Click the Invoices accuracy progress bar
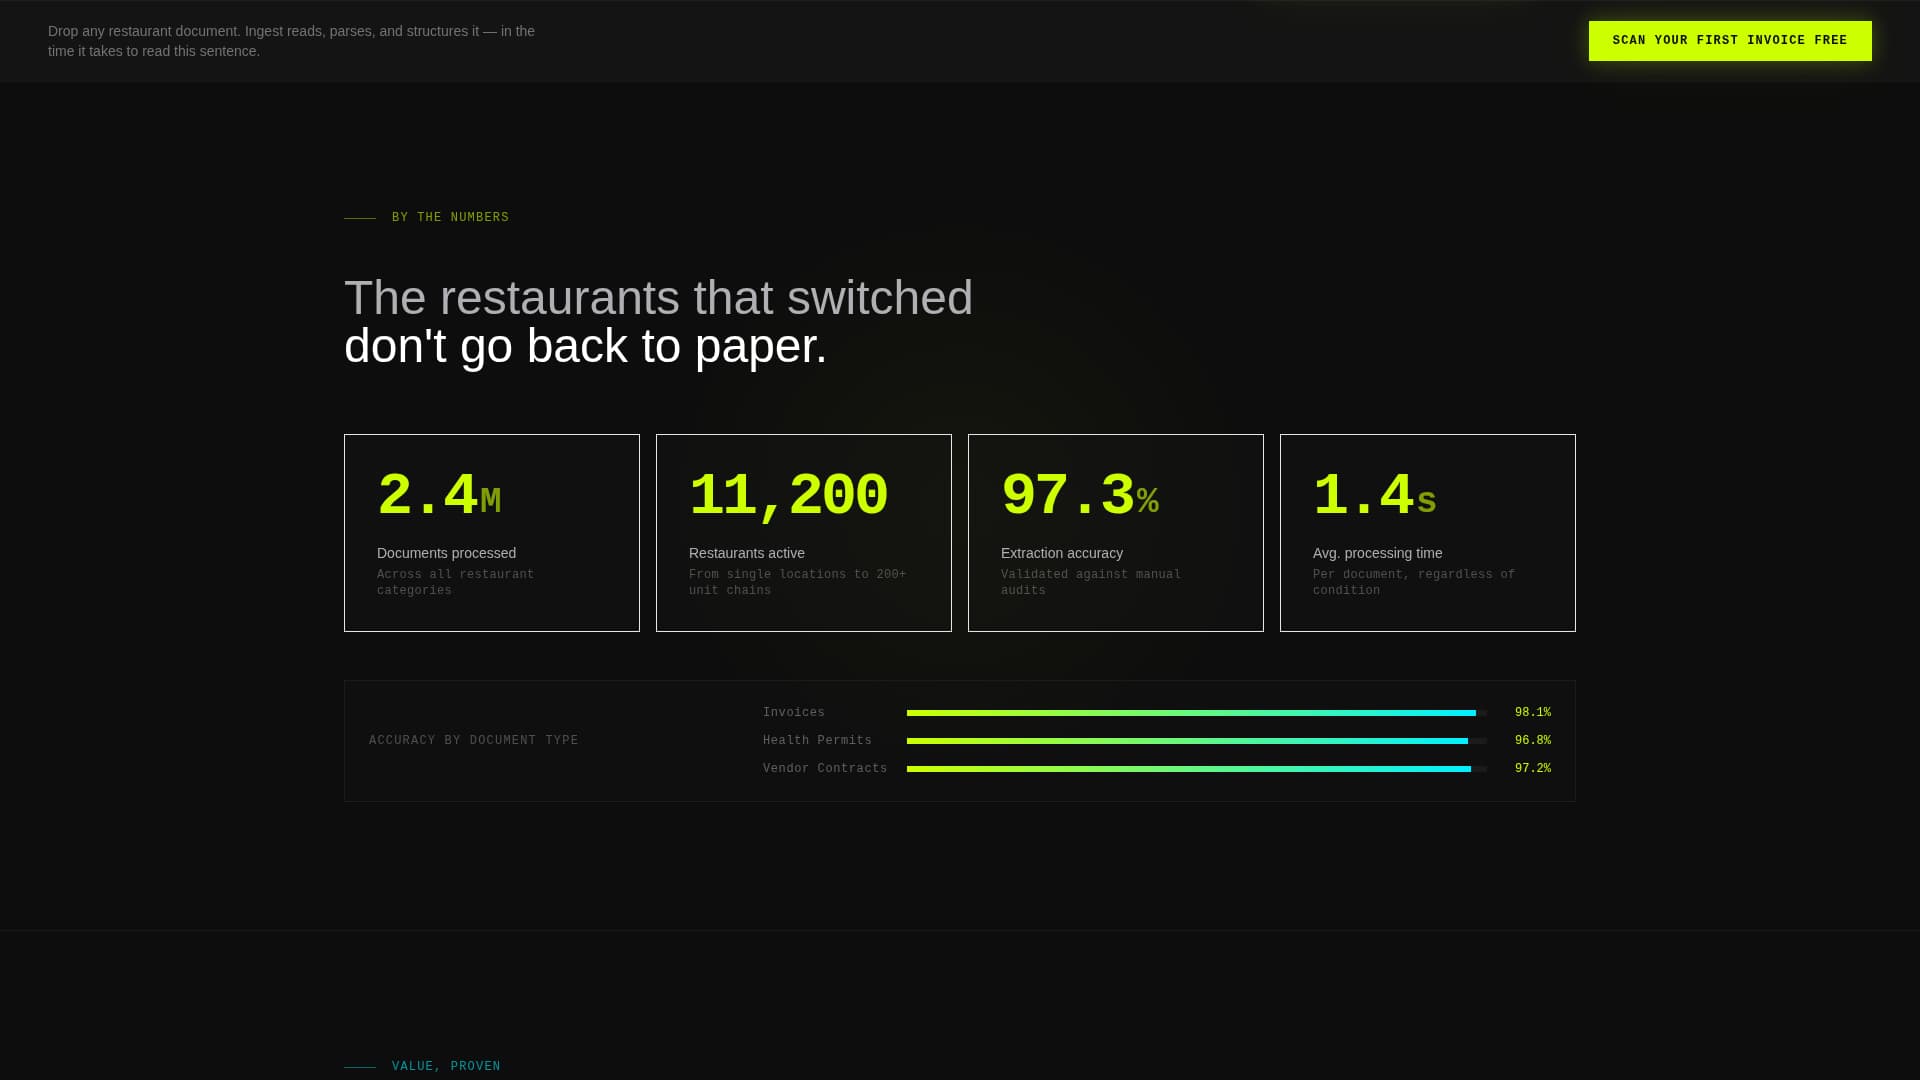The height and width of the screenshot is (1080, 1920). point(1197,713)
